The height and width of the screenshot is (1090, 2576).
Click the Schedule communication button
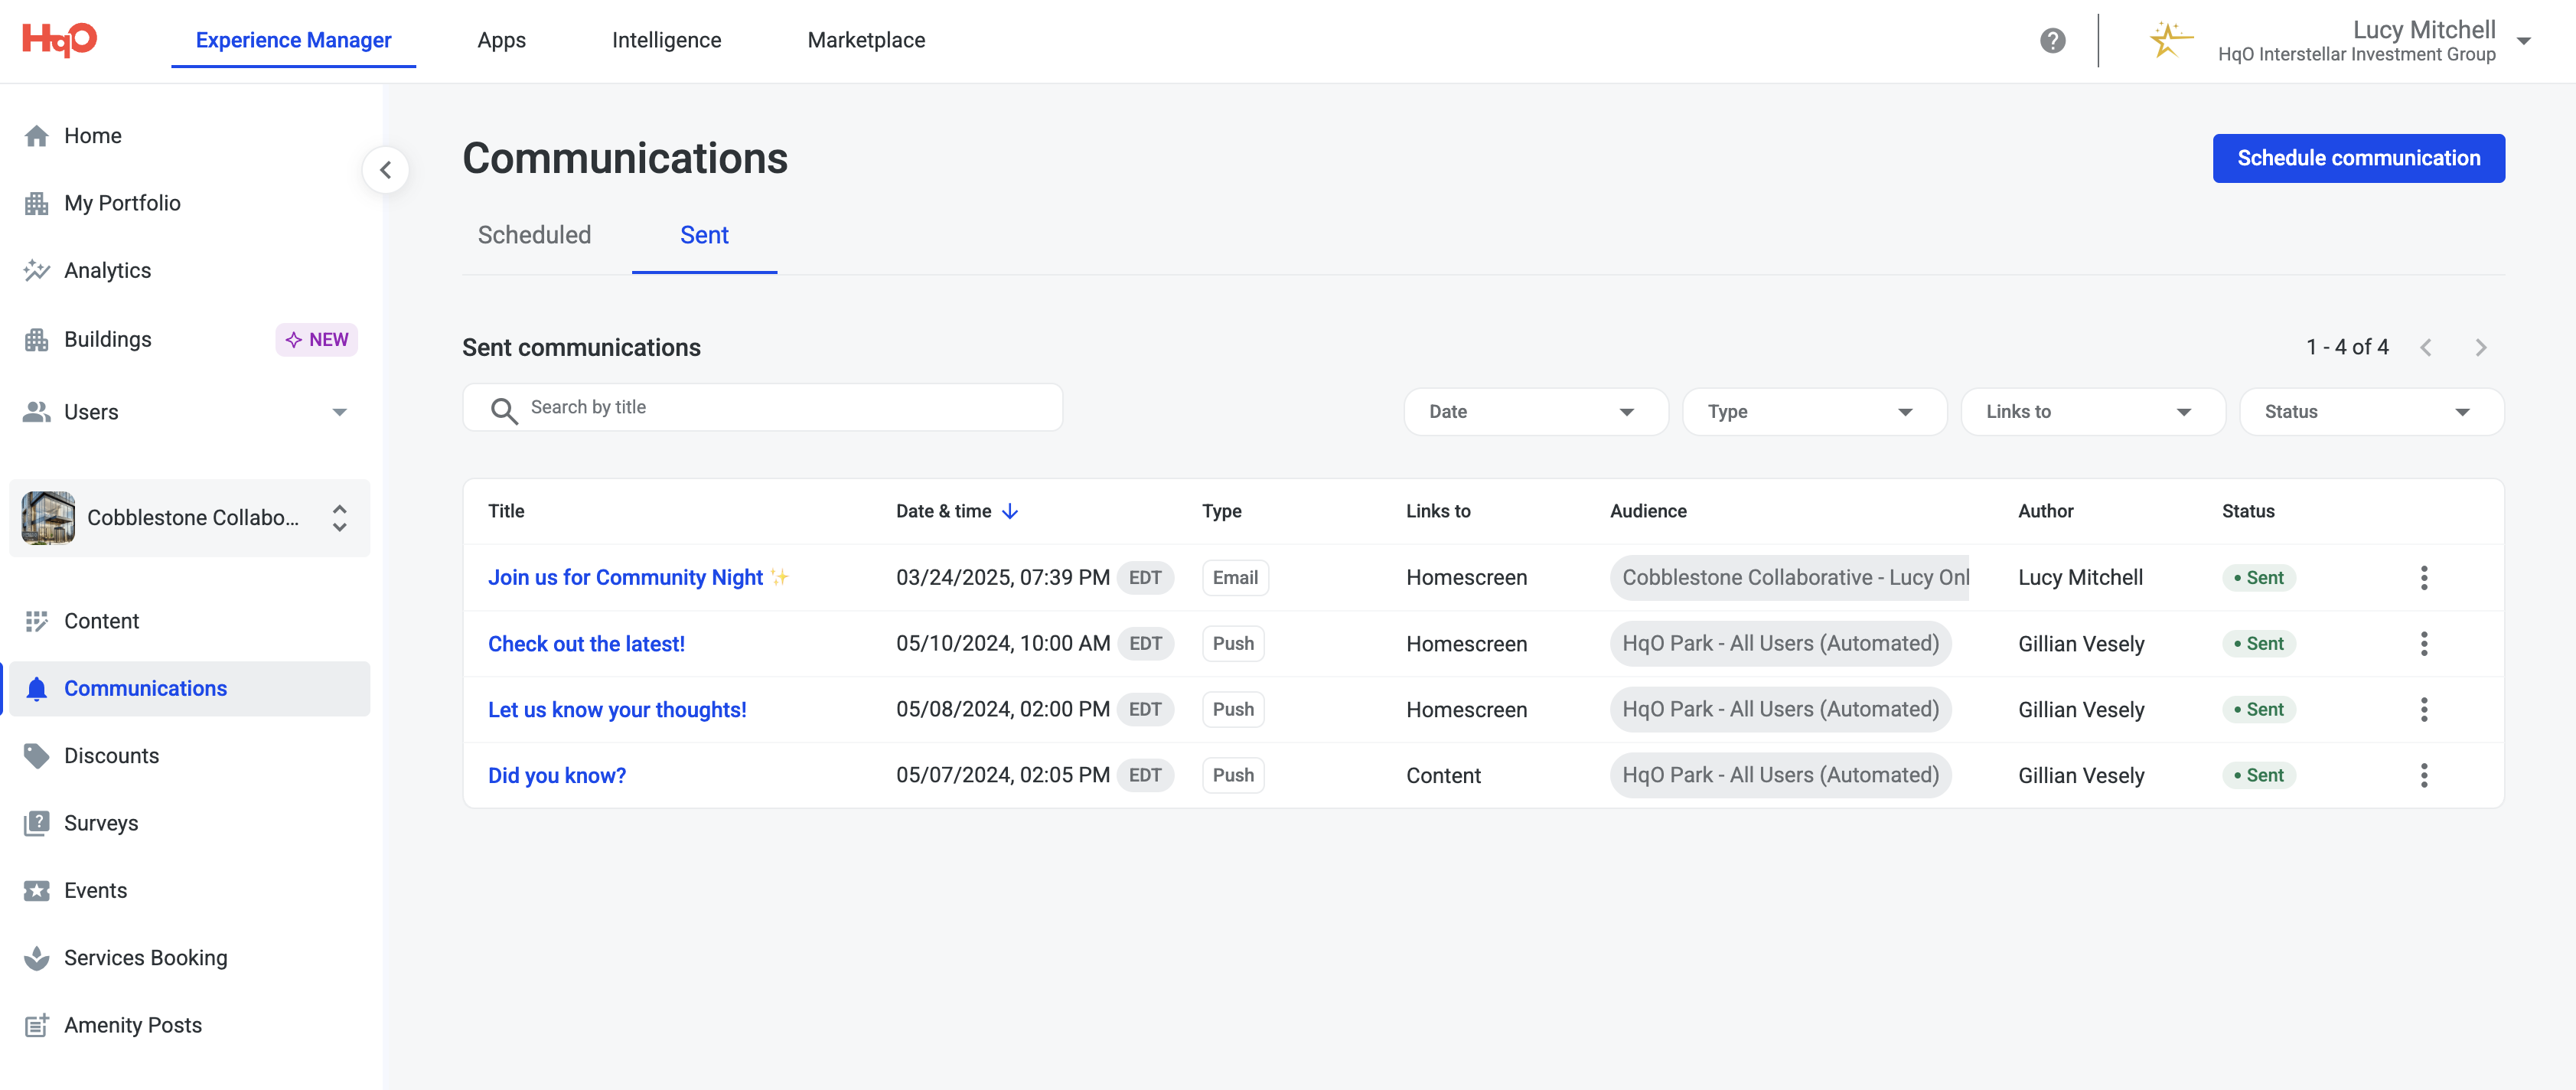2358,158
